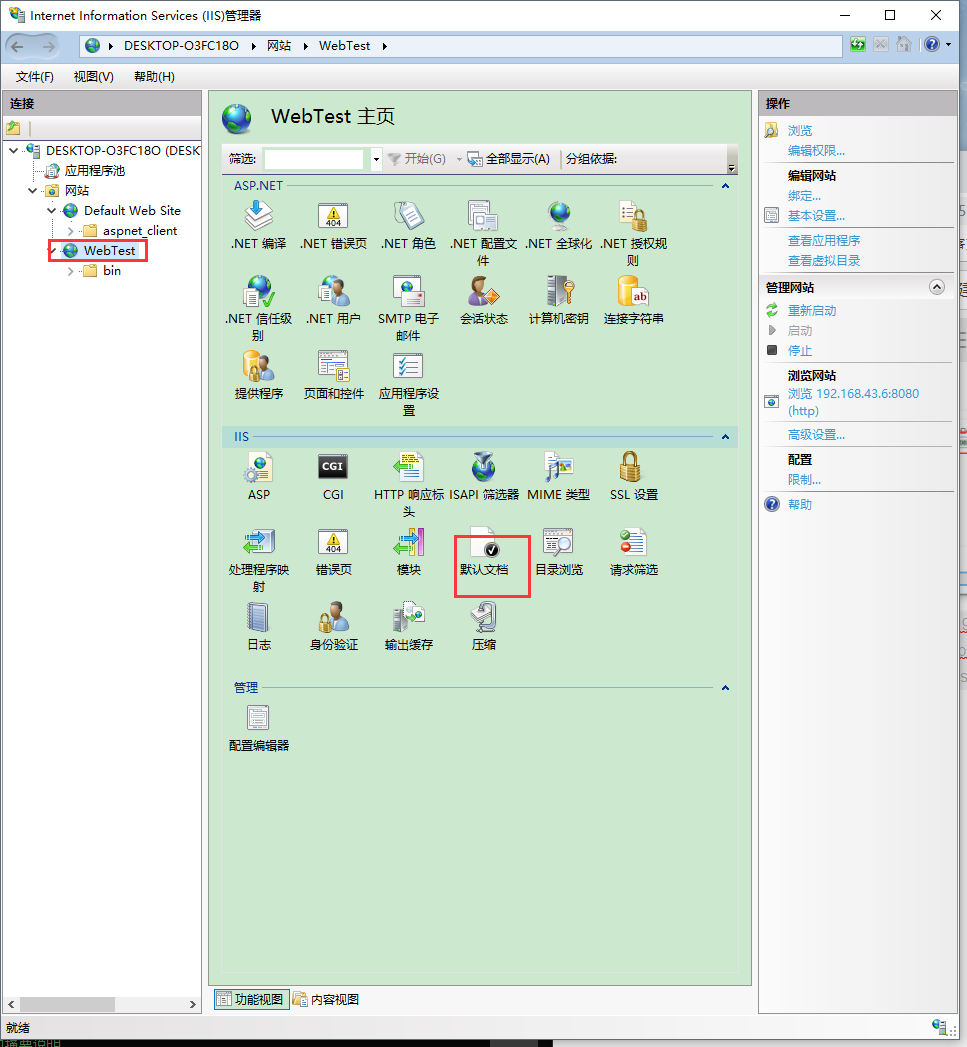
Task: Open the .NET 全球化 feature
Action: point(558,226)
